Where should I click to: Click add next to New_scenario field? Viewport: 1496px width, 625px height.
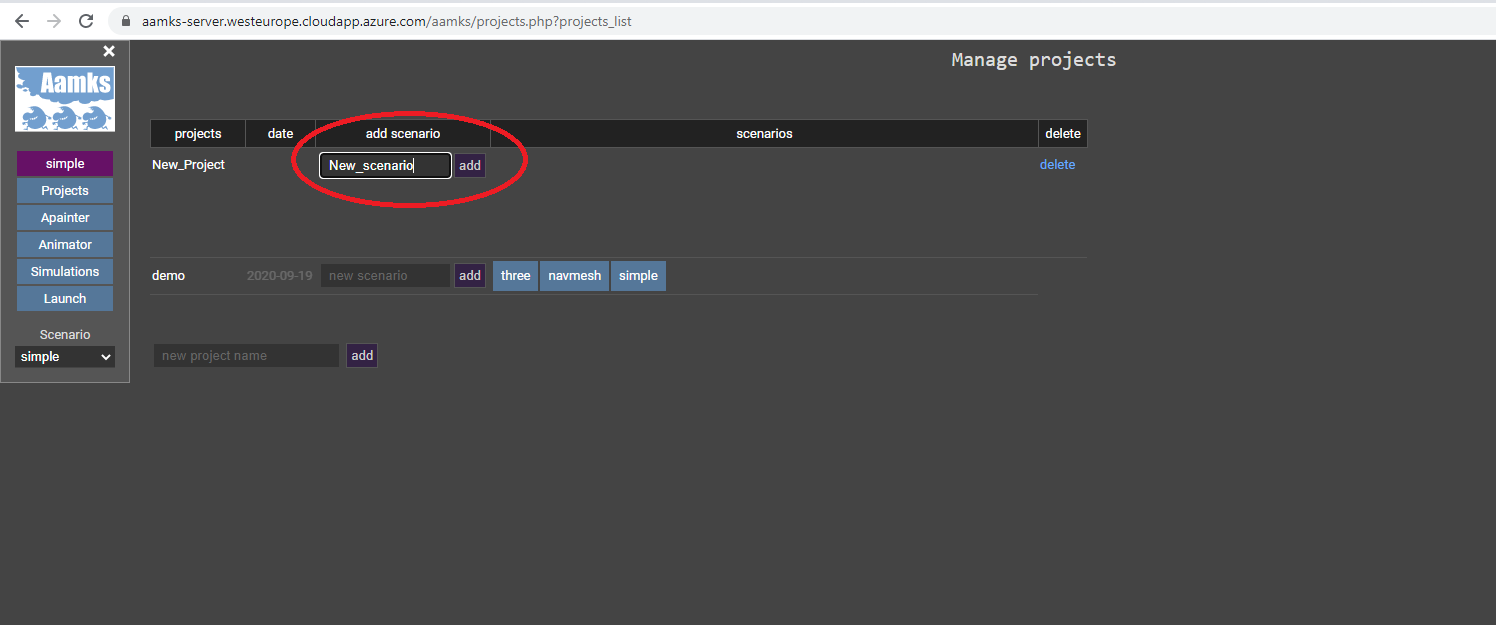pyautogui.click(x=470, y=166)
